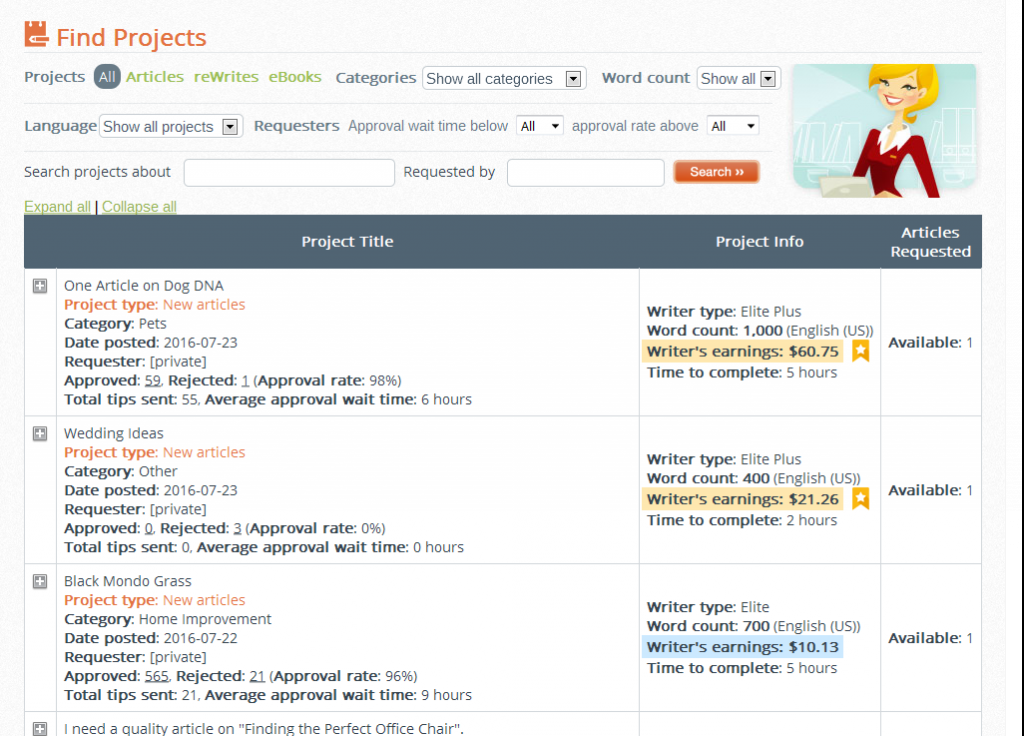The width and height of the screenshot is (1024, 736).
Task: Expand the "Wedding Ideas" project row
Action: click(39, 433)
